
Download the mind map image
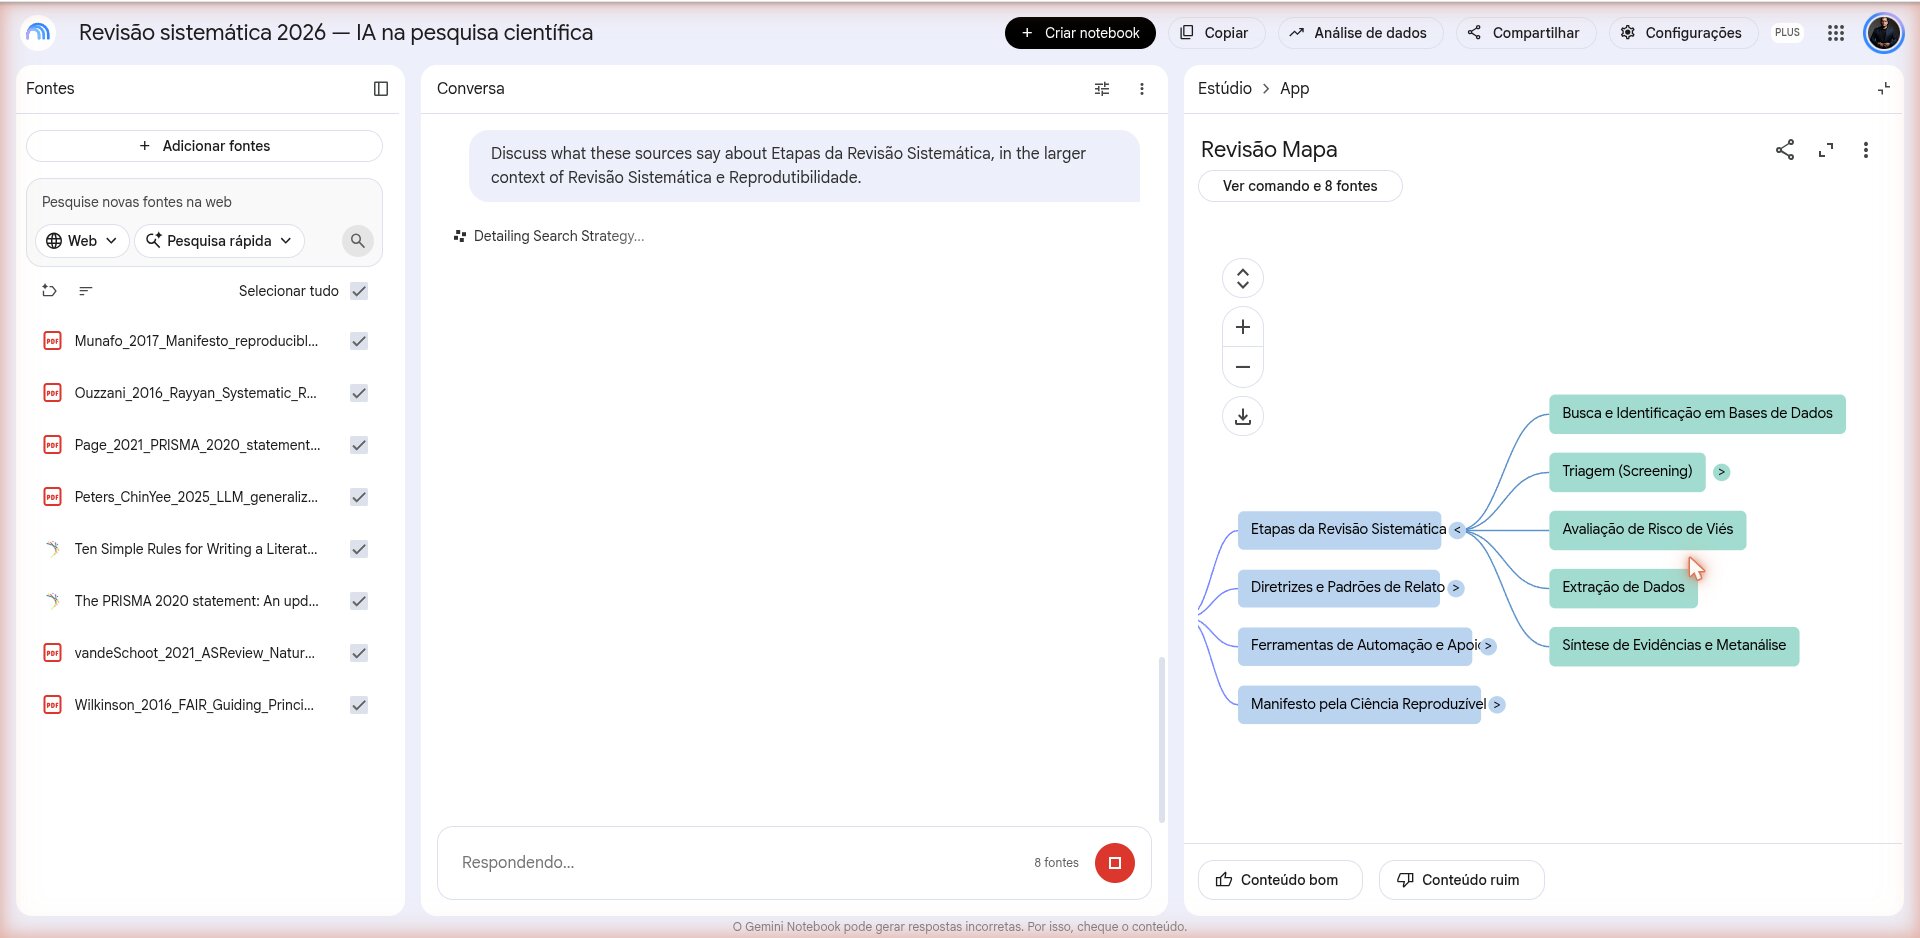pos(1243,416)
